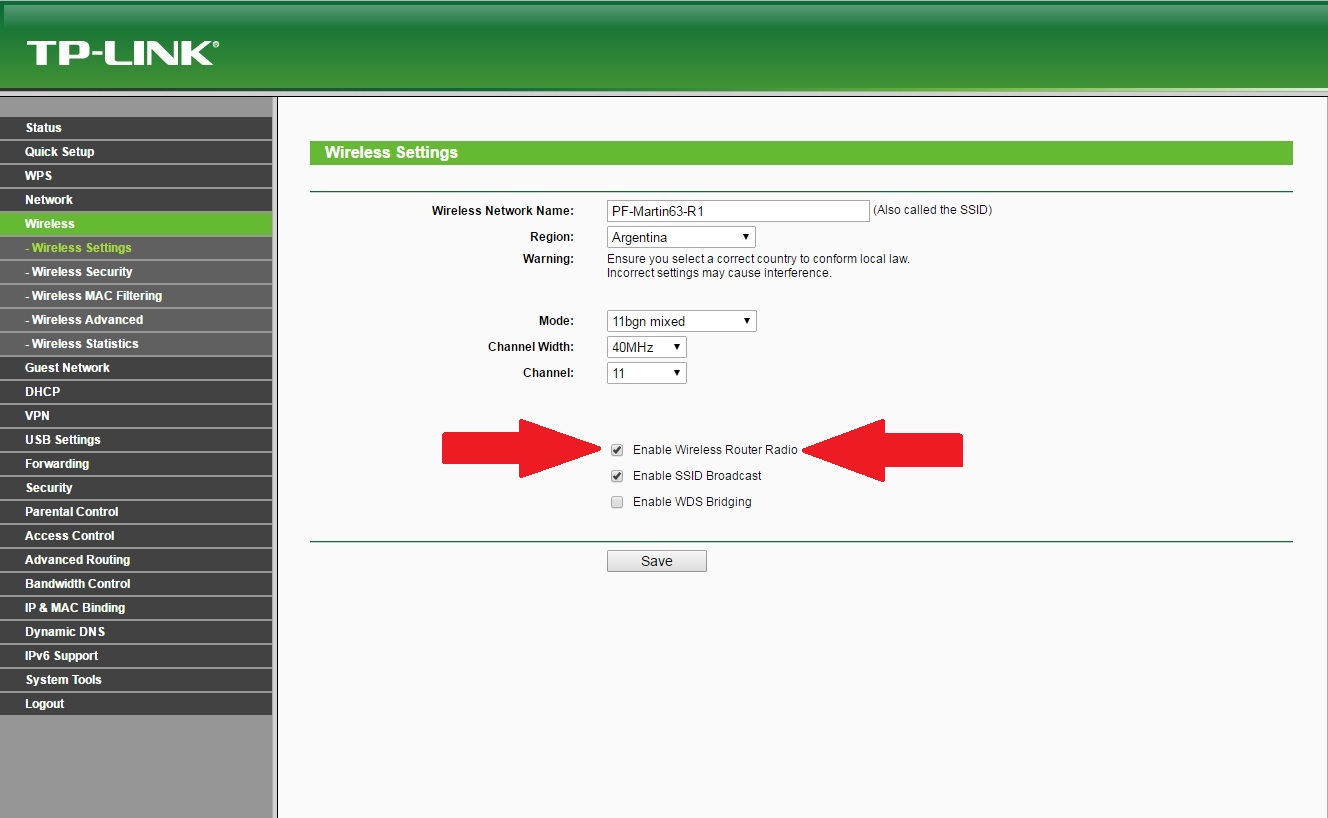Open IP & MAC Binding
The width and height of the screenshot is (1328, 818).
(x=136, y=608)
